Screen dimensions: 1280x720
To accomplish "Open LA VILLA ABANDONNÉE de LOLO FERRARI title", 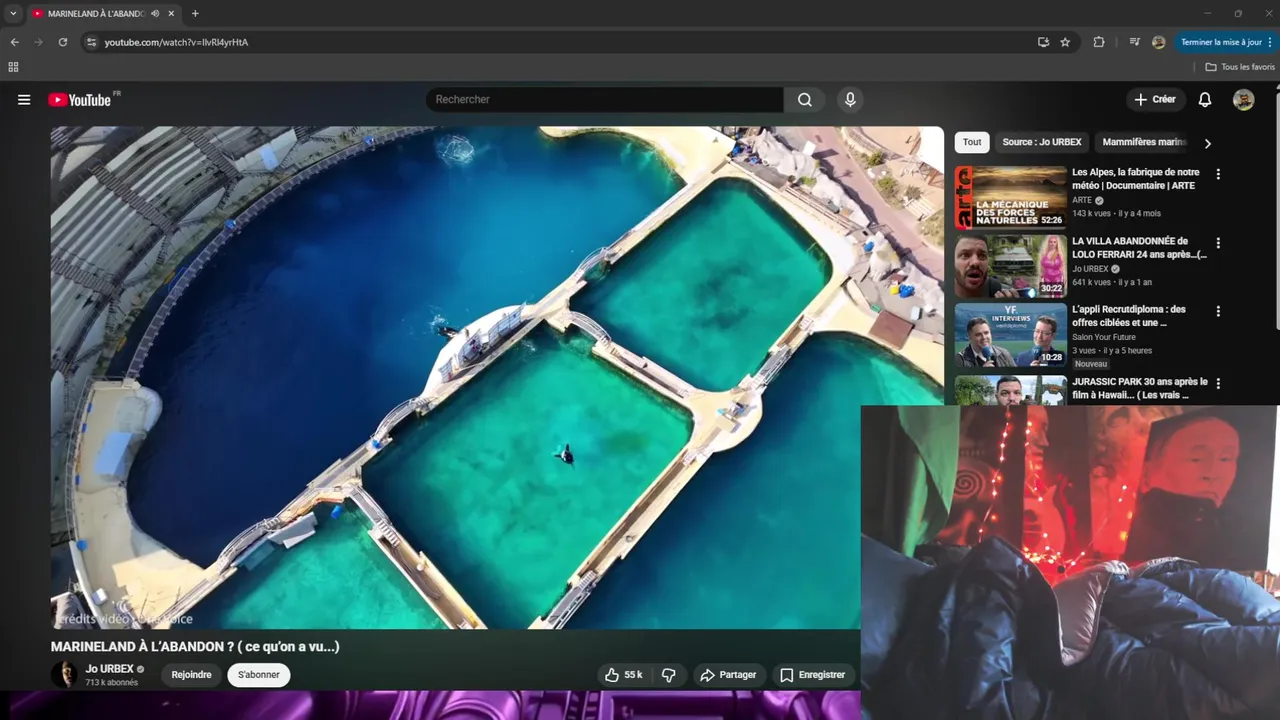I will pos(1139,248).
